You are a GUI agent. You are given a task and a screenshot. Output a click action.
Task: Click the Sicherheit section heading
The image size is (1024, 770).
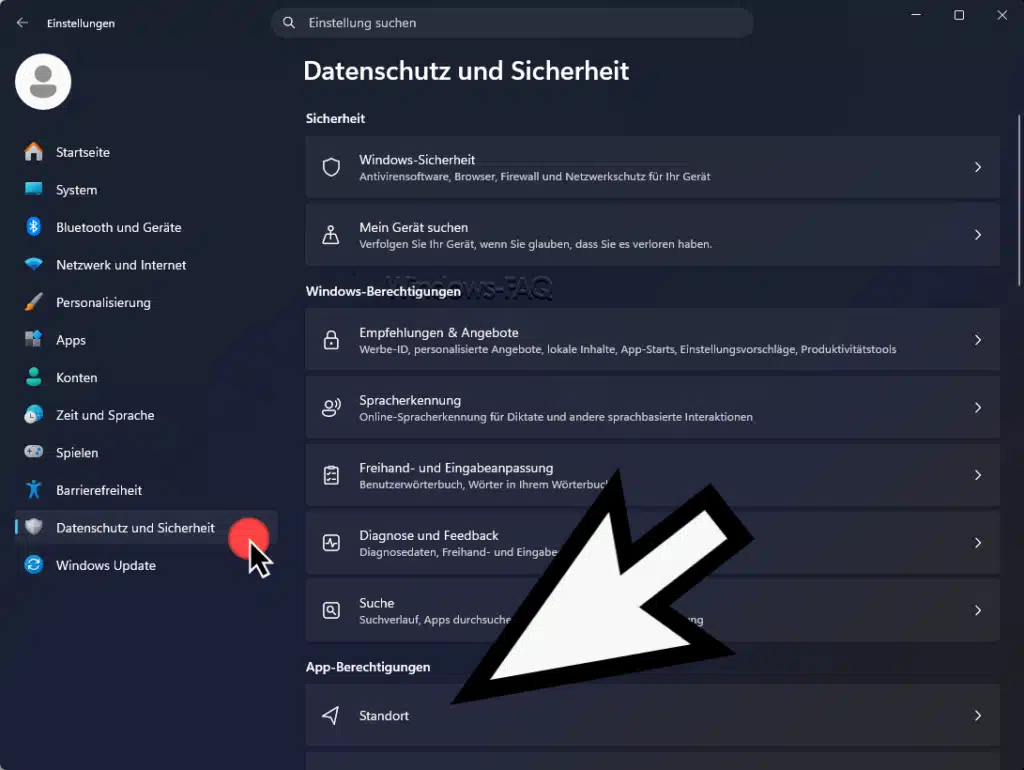(335, 118)
